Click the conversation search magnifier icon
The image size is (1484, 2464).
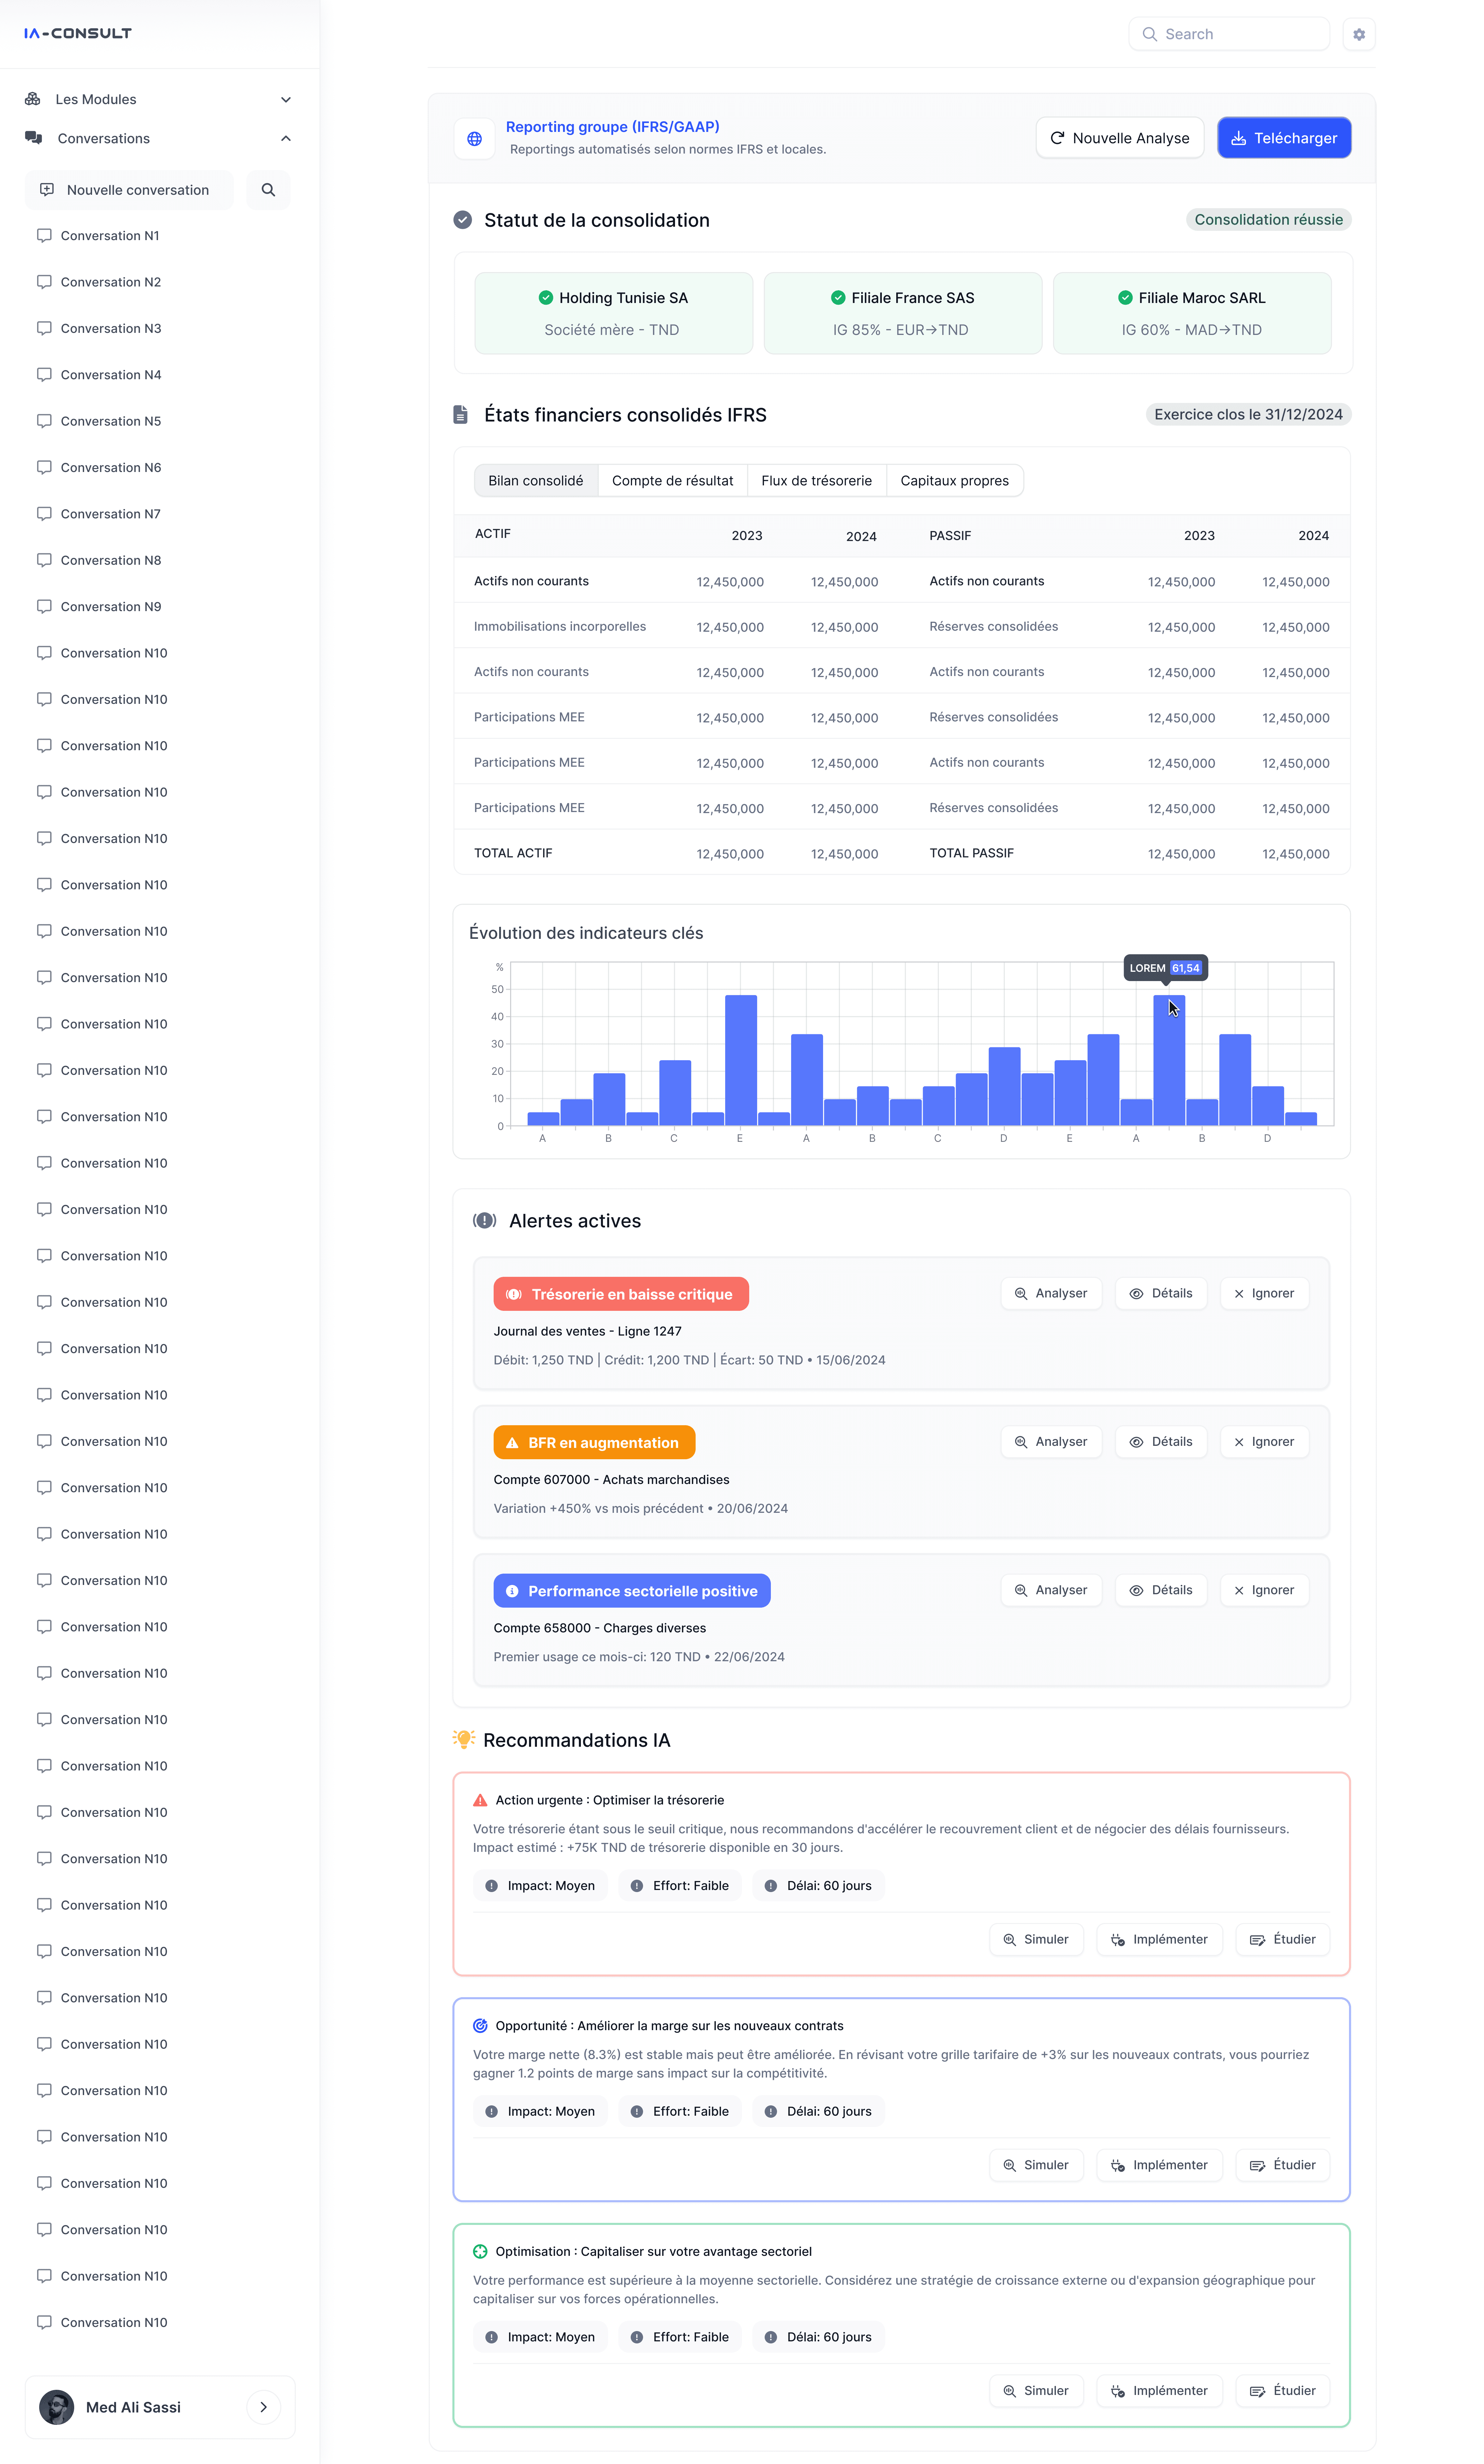pos(268,190)
